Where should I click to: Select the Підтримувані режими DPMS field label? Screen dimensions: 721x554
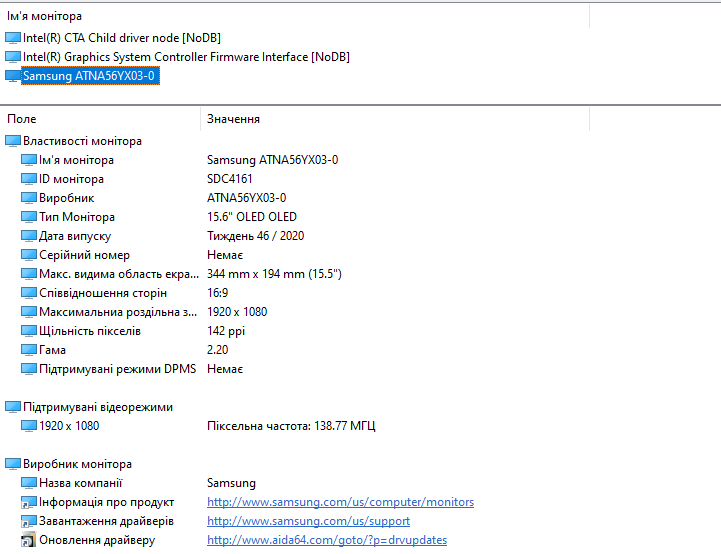(117, 369)
